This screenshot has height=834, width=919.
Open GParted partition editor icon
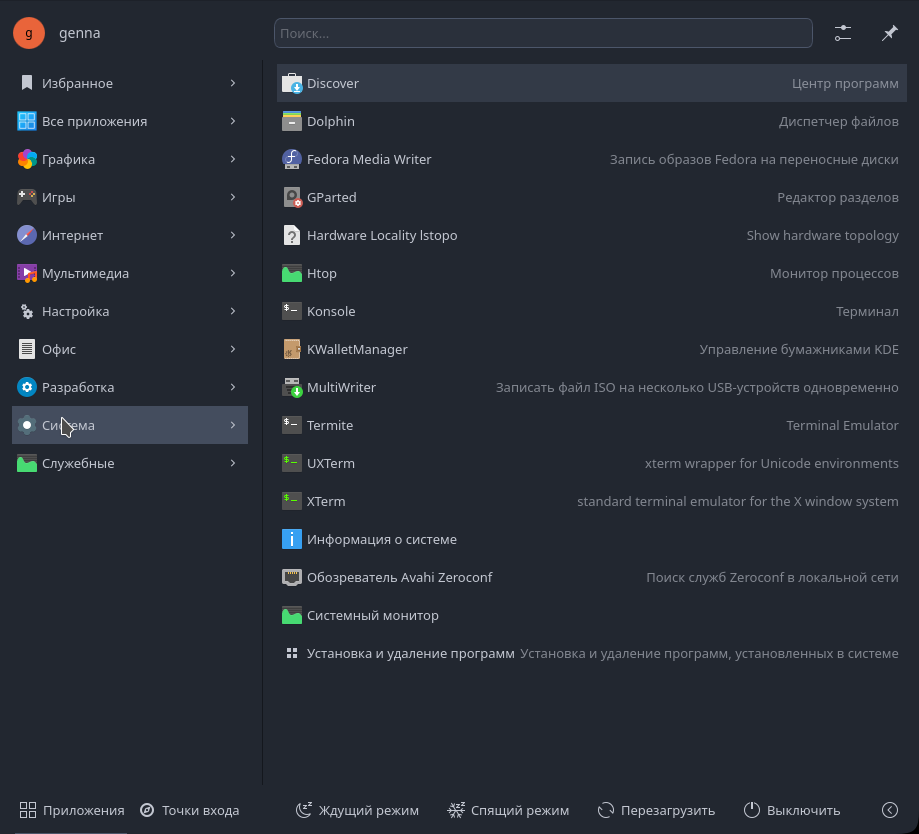(x=291, y=198)
